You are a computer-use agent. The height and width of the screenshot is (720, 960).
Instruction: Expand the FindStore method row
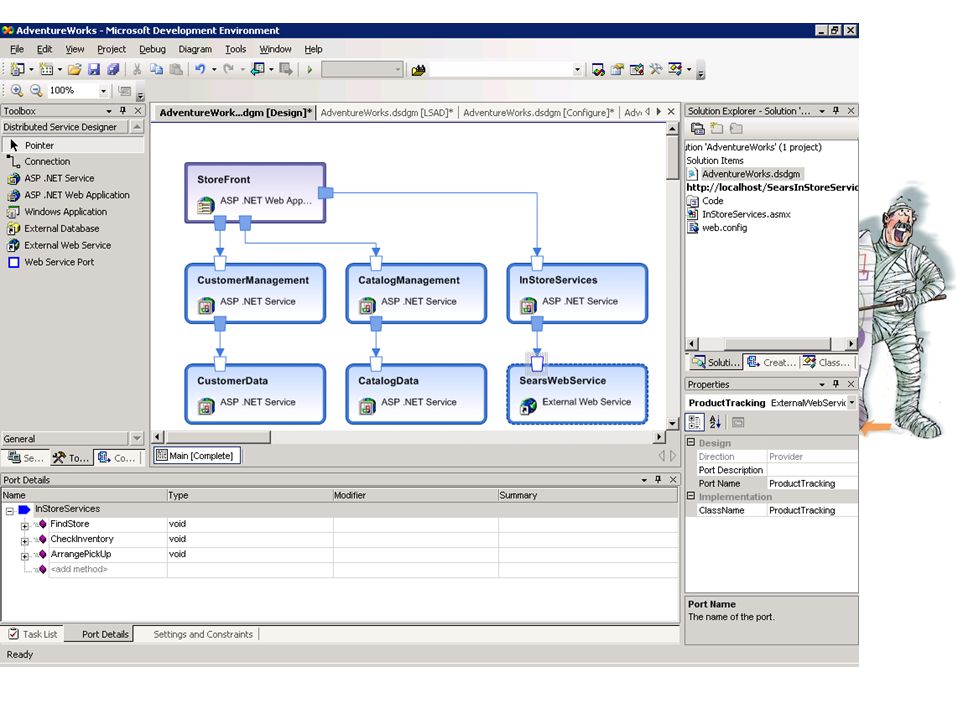point(24,526)
